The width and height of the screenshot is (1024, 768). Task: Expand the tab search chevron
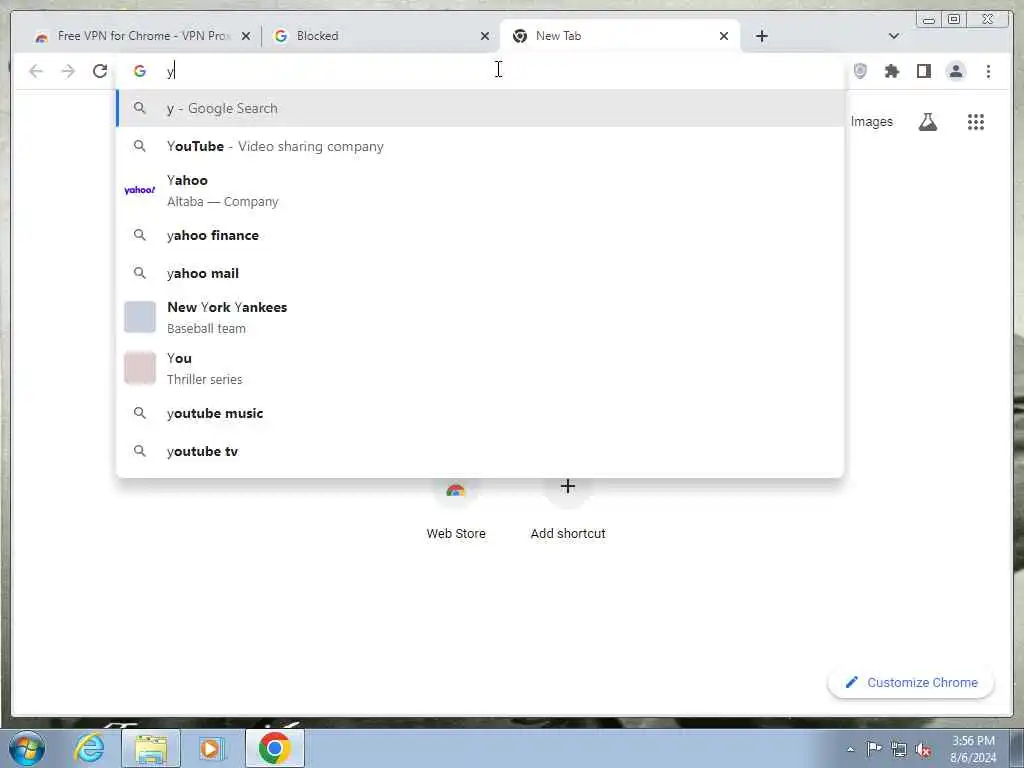click(894, 36)
